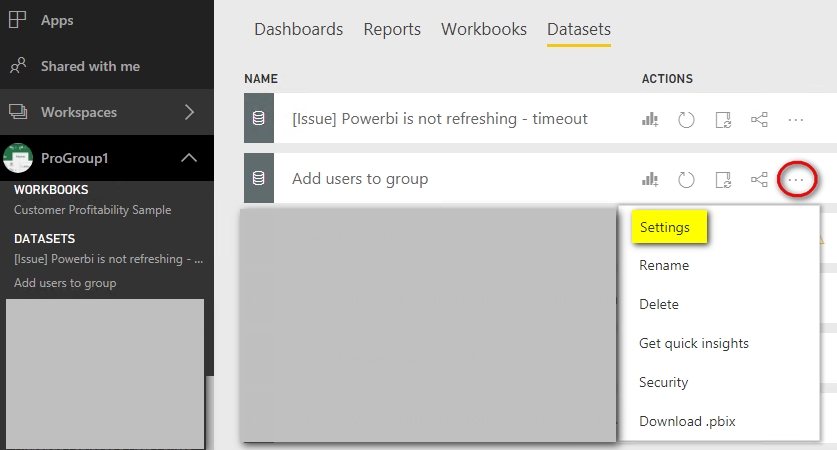The image size is (837, 450).
Task: Click the circled ellipsis for Add users to group
Action: 796,180
